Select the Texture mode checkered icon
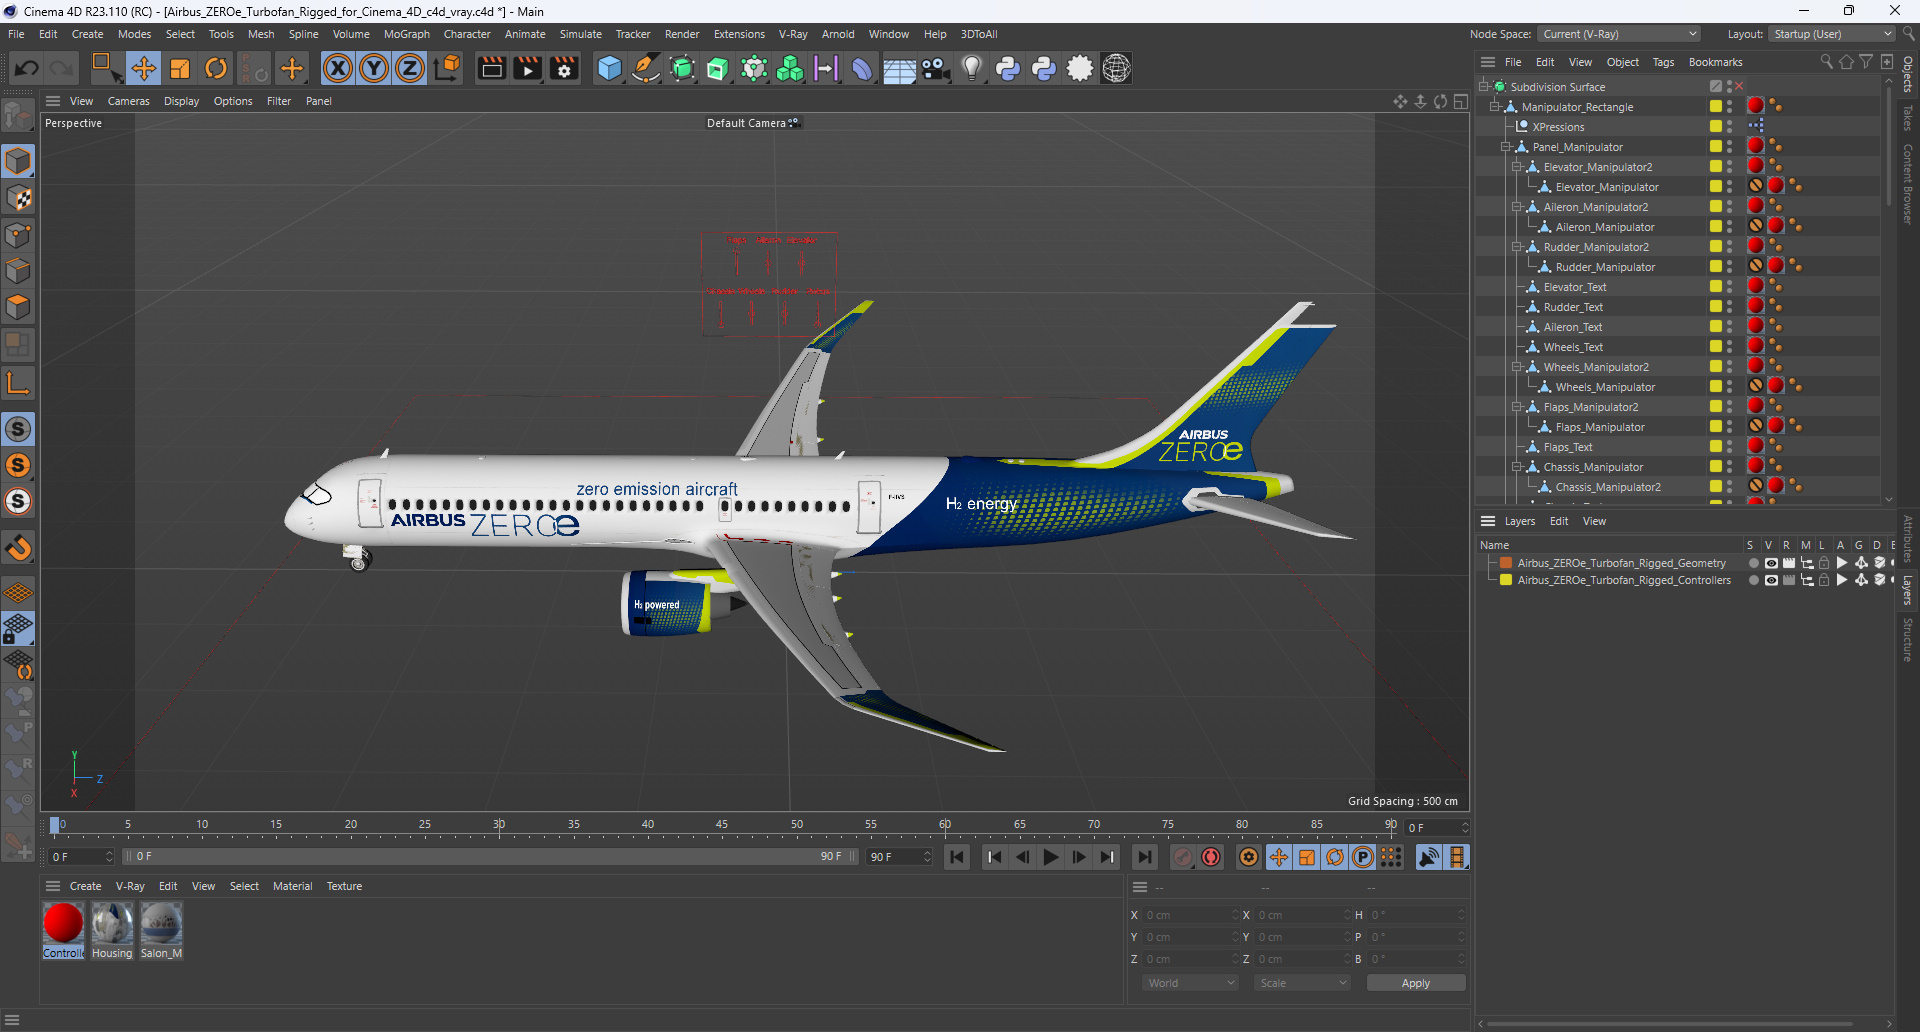1920x1032 pixels. 18,198
